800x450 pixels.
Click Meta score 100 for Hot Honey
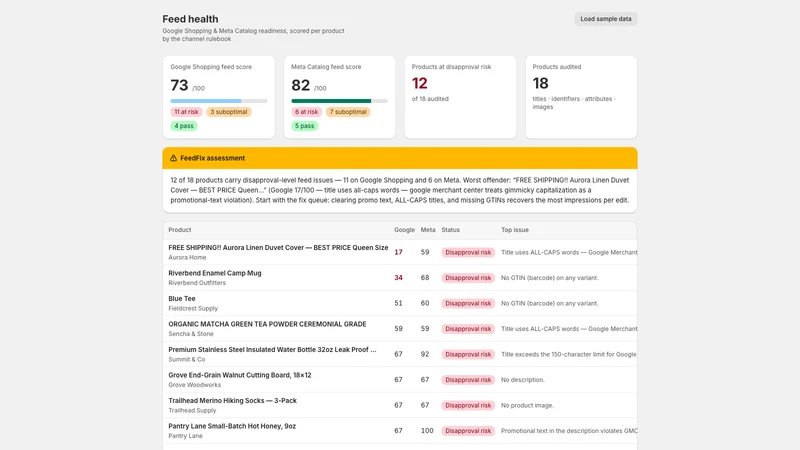pyautogui.click(x=427, y=431)
